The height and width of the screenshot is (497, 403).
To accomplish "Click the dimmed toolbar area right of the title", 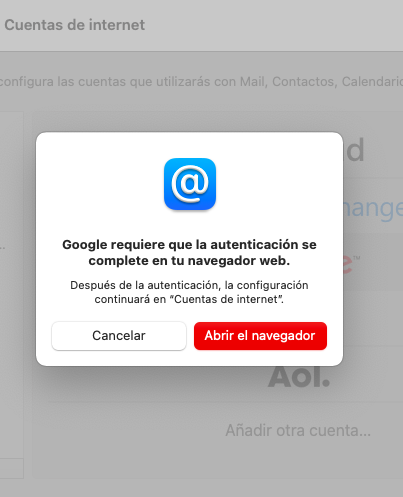I will (x=273, y=25).
